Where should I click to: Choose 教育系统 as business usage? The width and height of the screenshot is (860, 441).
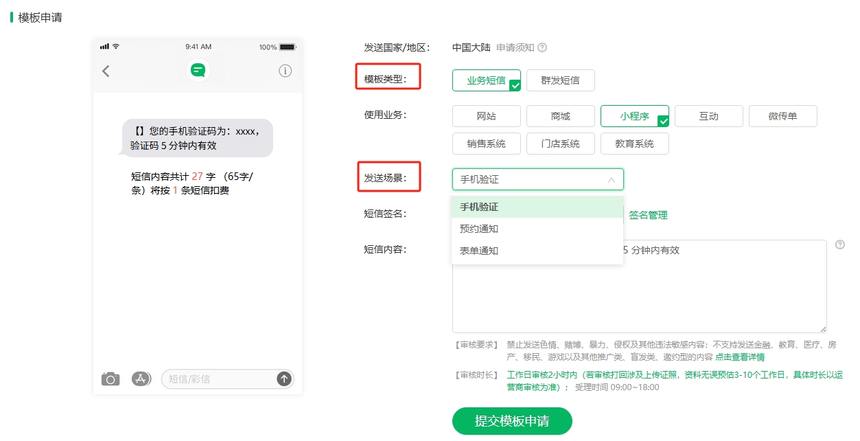635,144
